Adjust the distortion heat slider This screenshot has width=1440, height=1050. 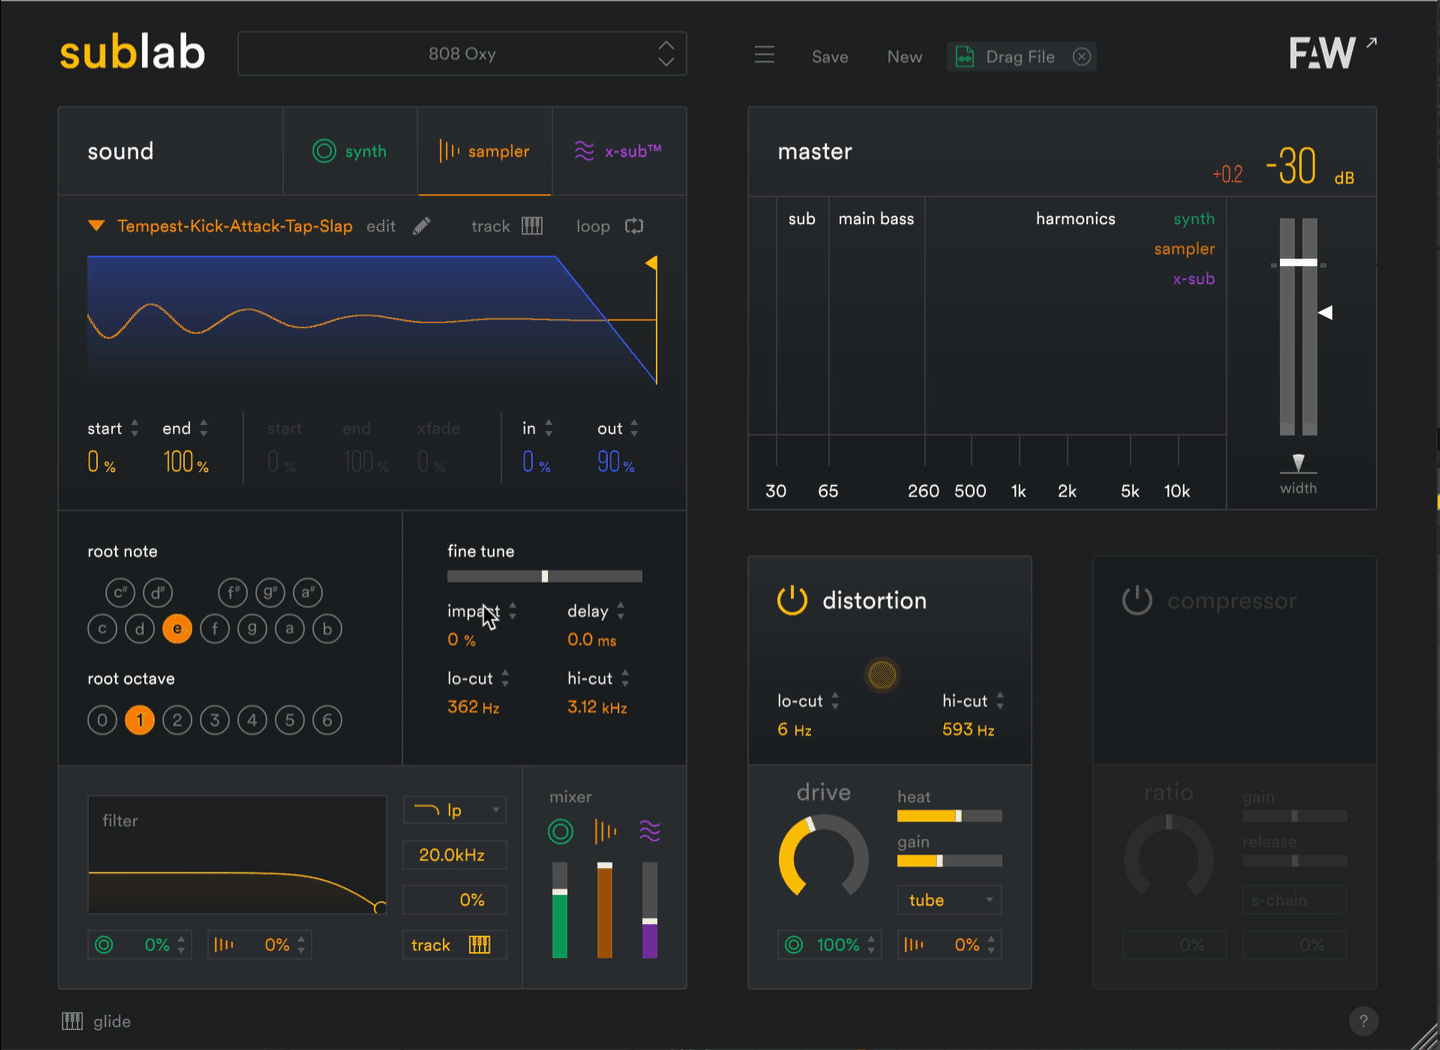coord(950,816)
